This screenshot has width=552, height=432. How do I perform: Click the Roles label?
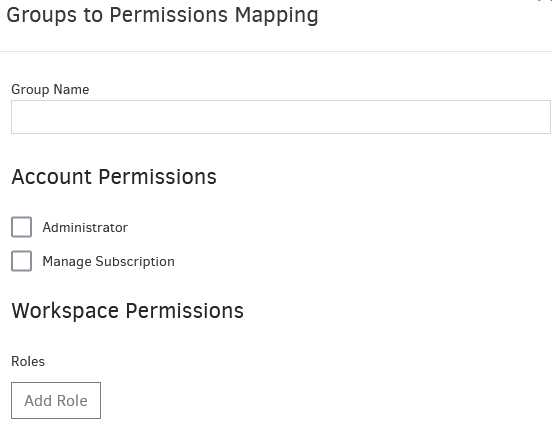[28, 362]
